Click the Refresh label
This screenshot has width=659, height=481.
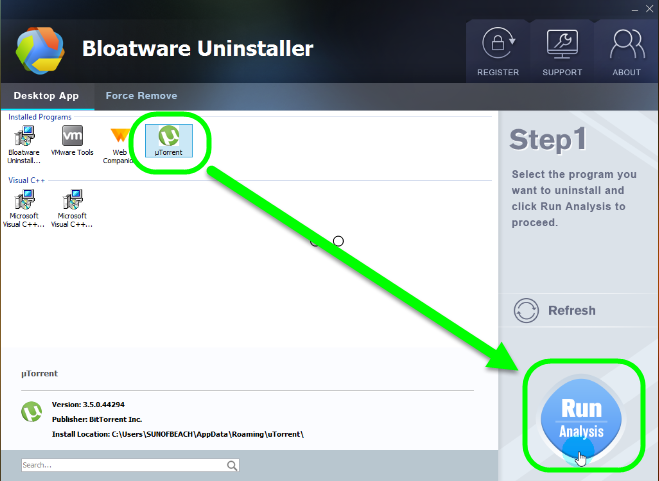pos(572,311)
